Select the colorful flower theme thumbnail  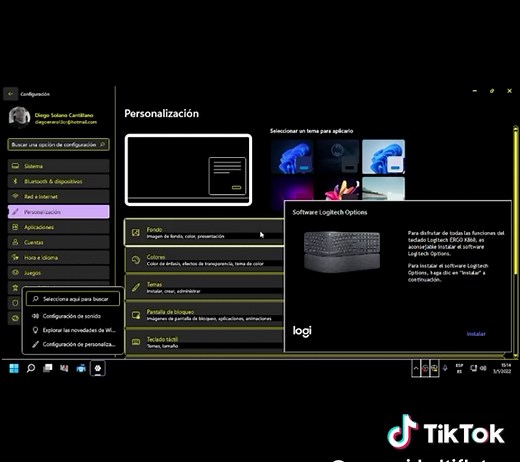(x=338, y=189)
